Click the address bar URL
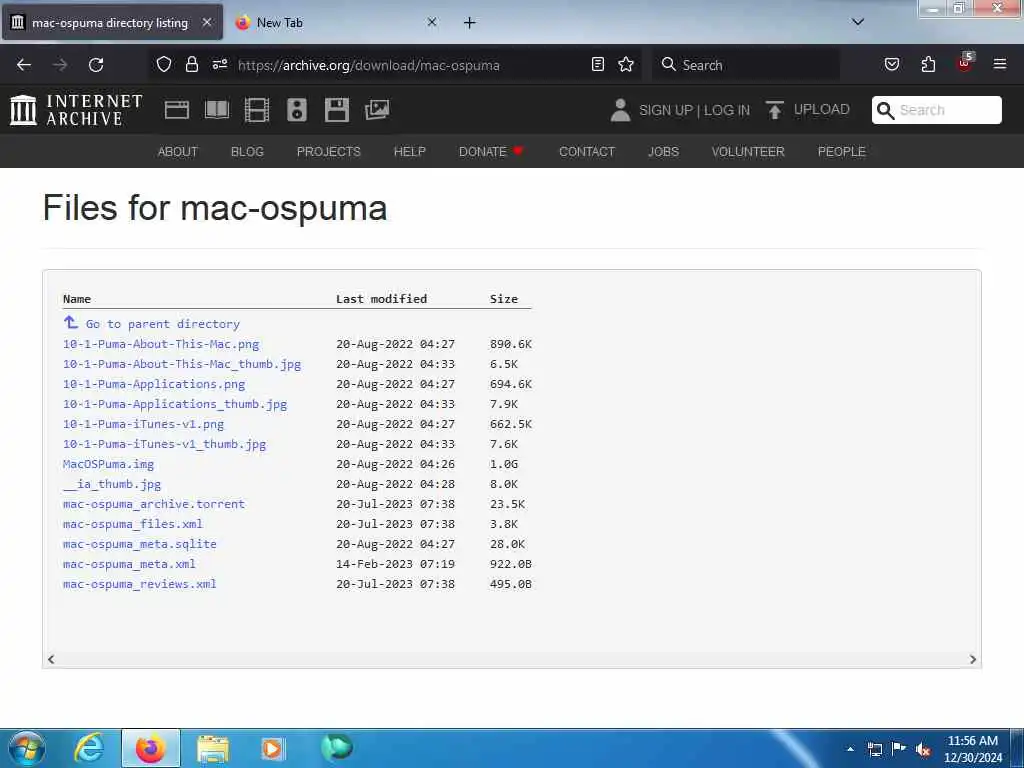The height and width of the screenshot is (768, 1024). coord(368,65)
